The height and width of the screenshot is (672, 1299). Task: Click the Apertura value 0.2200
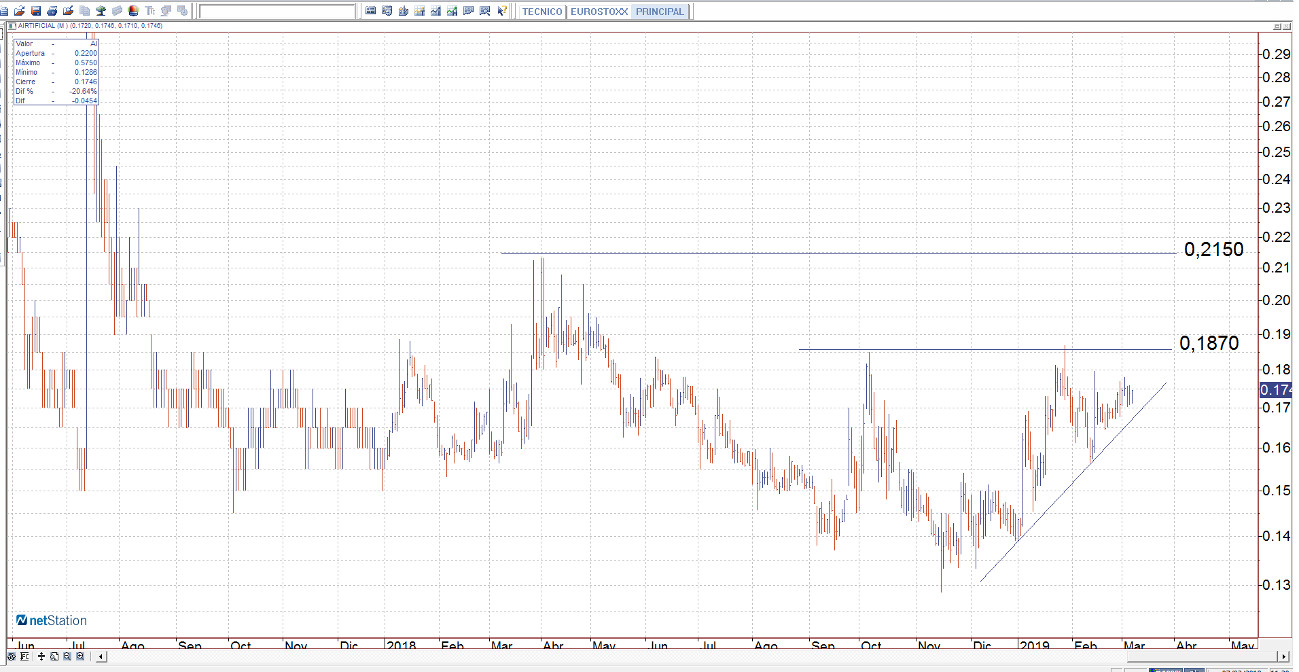[86, 53]
